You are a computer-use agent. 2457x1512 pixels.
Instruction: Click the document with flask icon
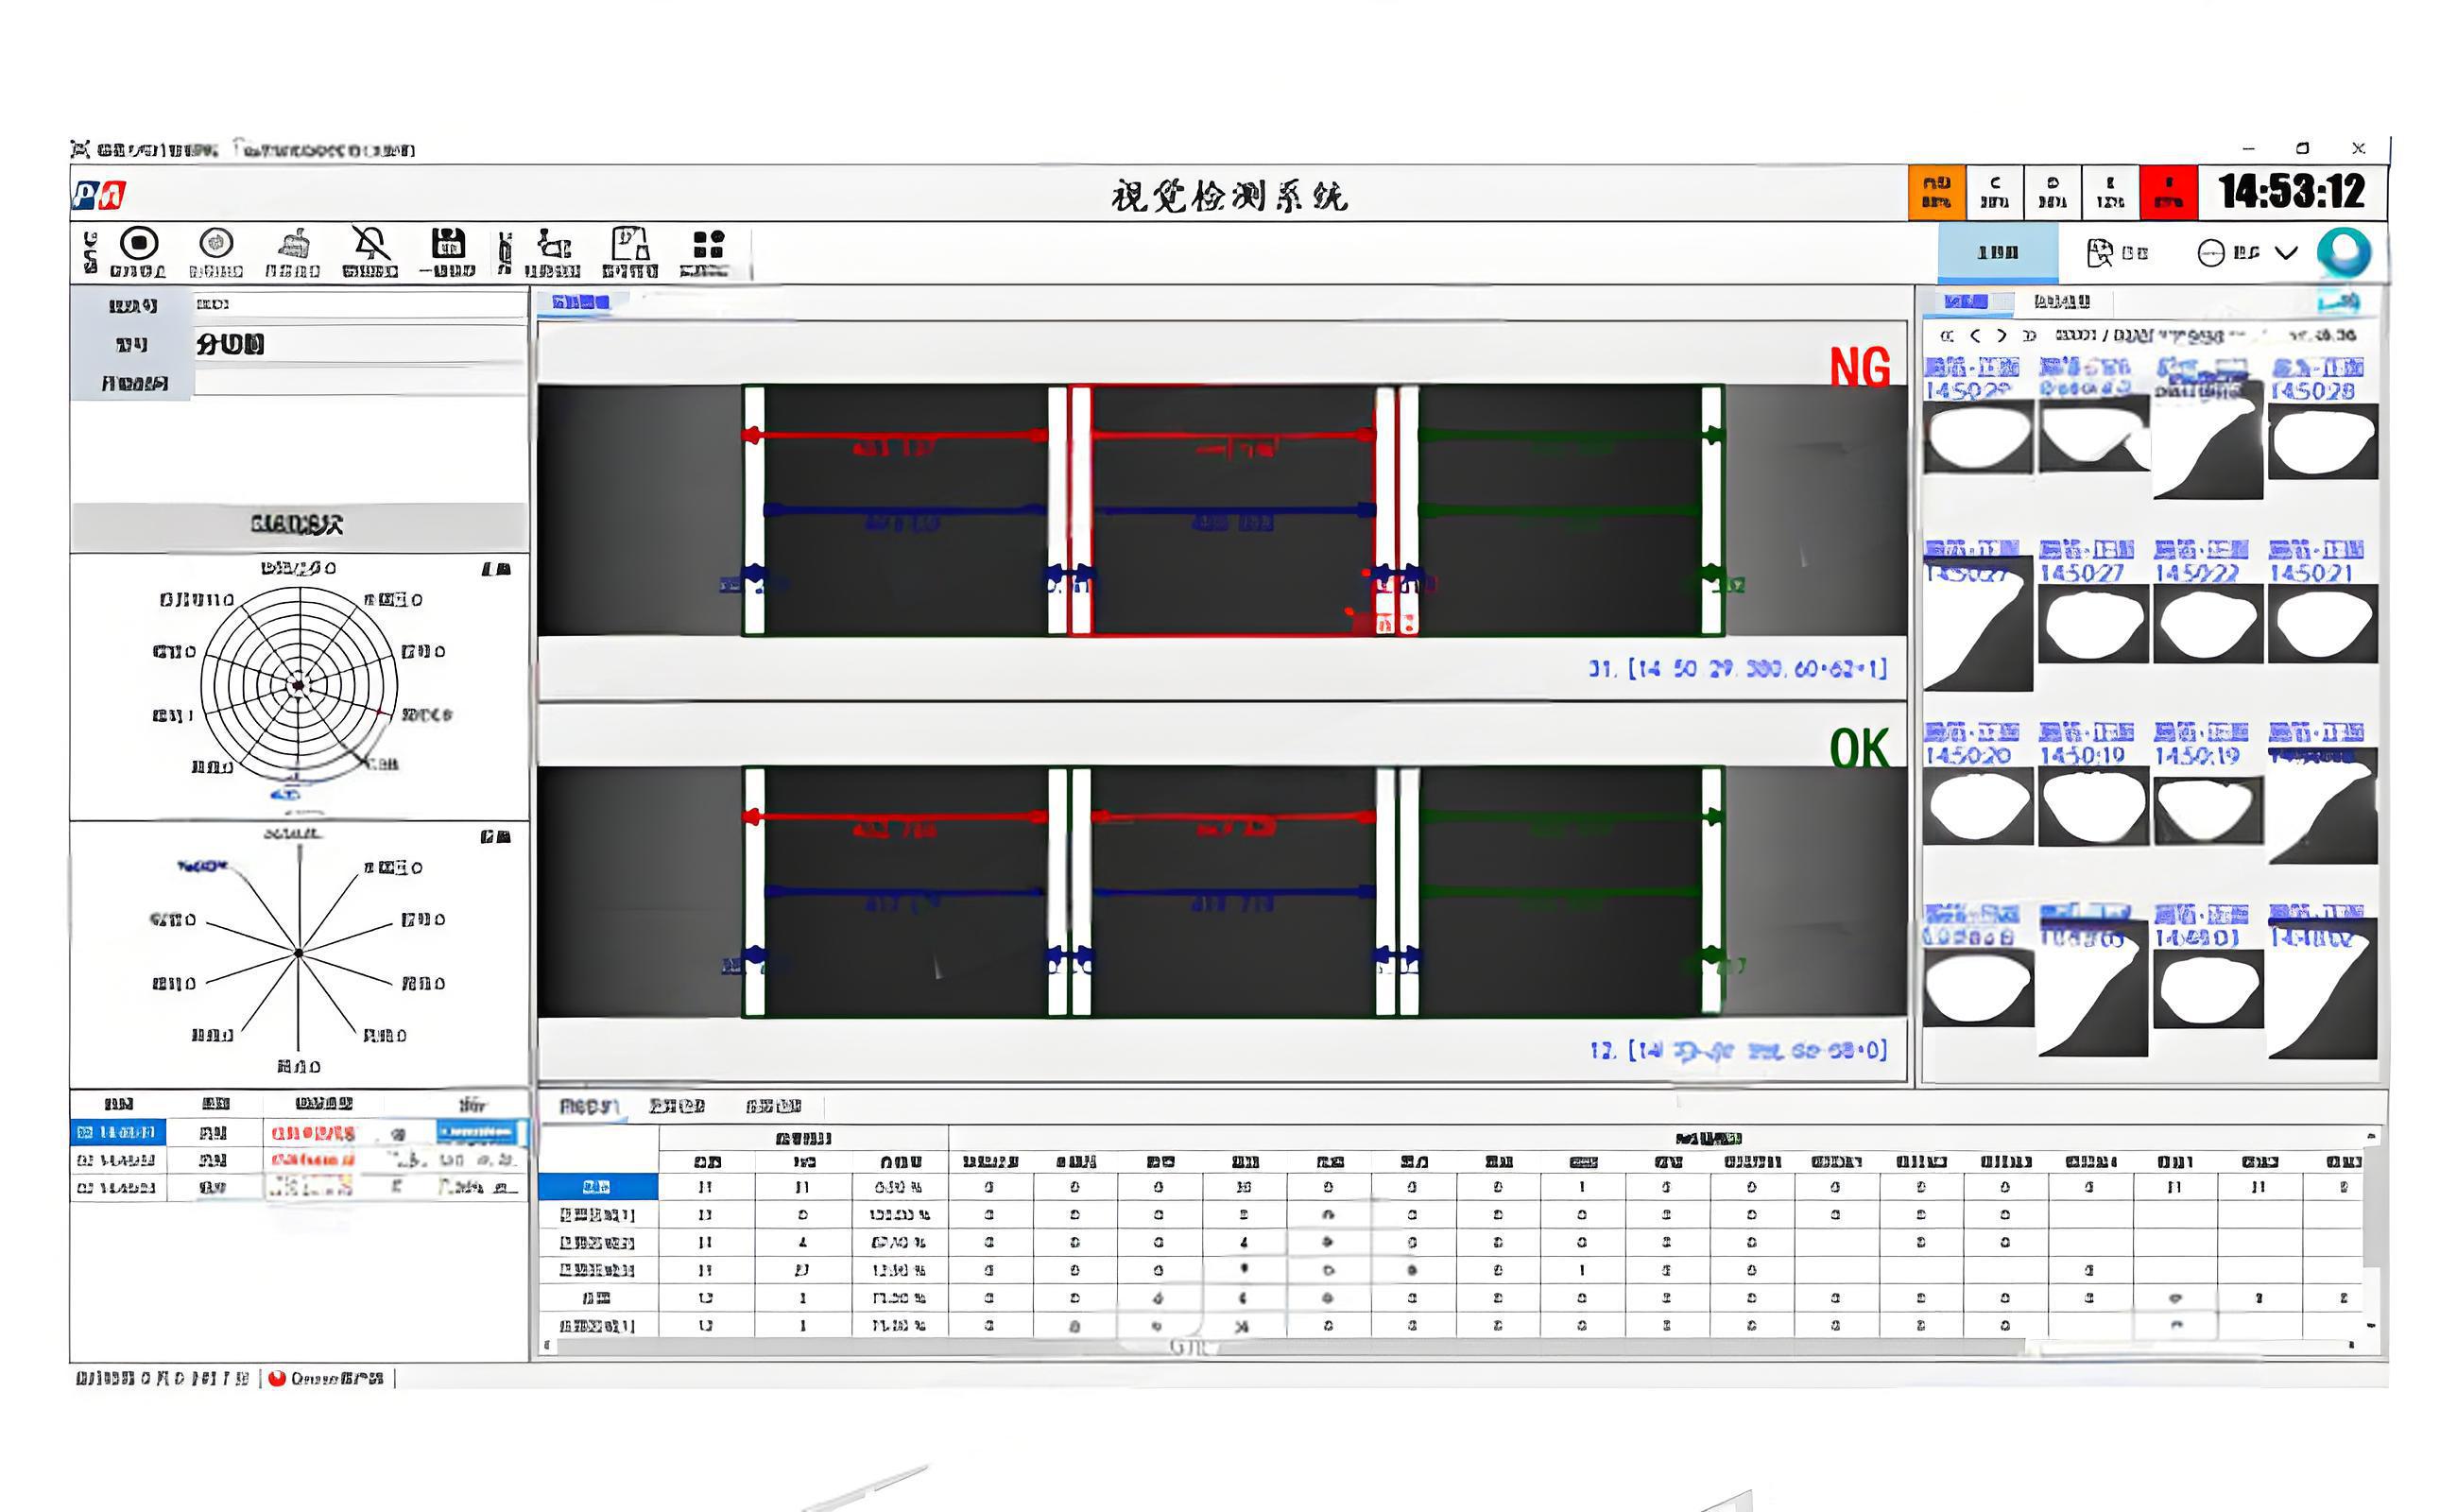coord(630,244)
